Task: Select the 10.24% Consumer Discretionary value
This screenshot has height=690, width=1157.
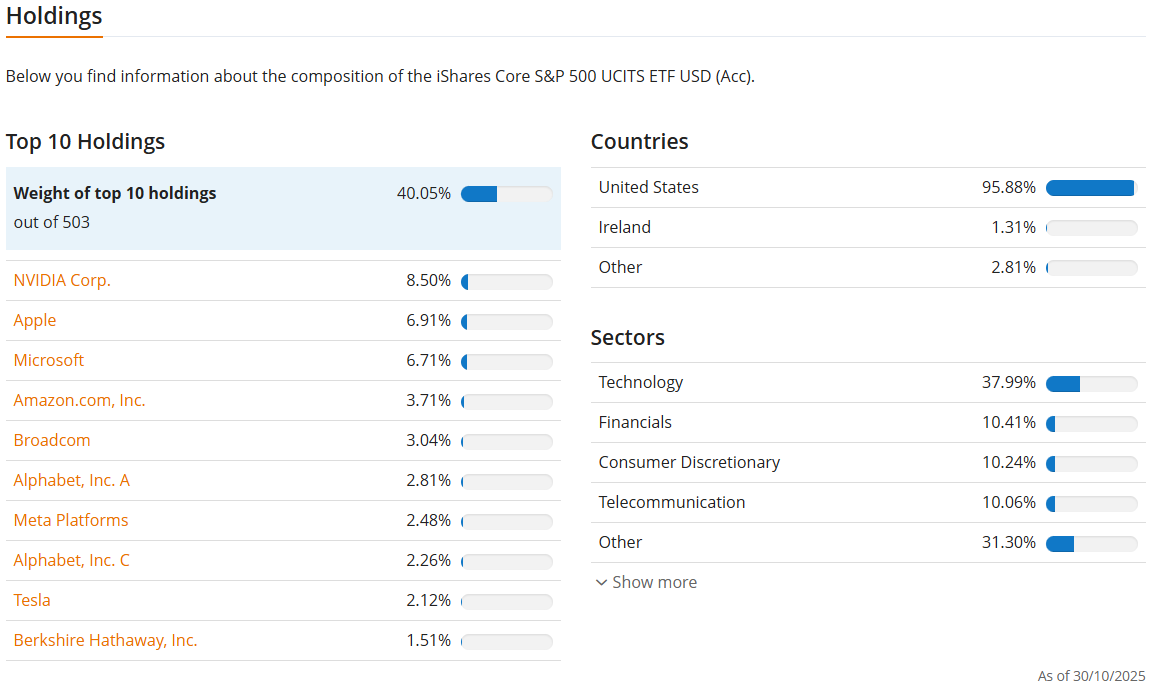Action: (x=1009, y=462)
